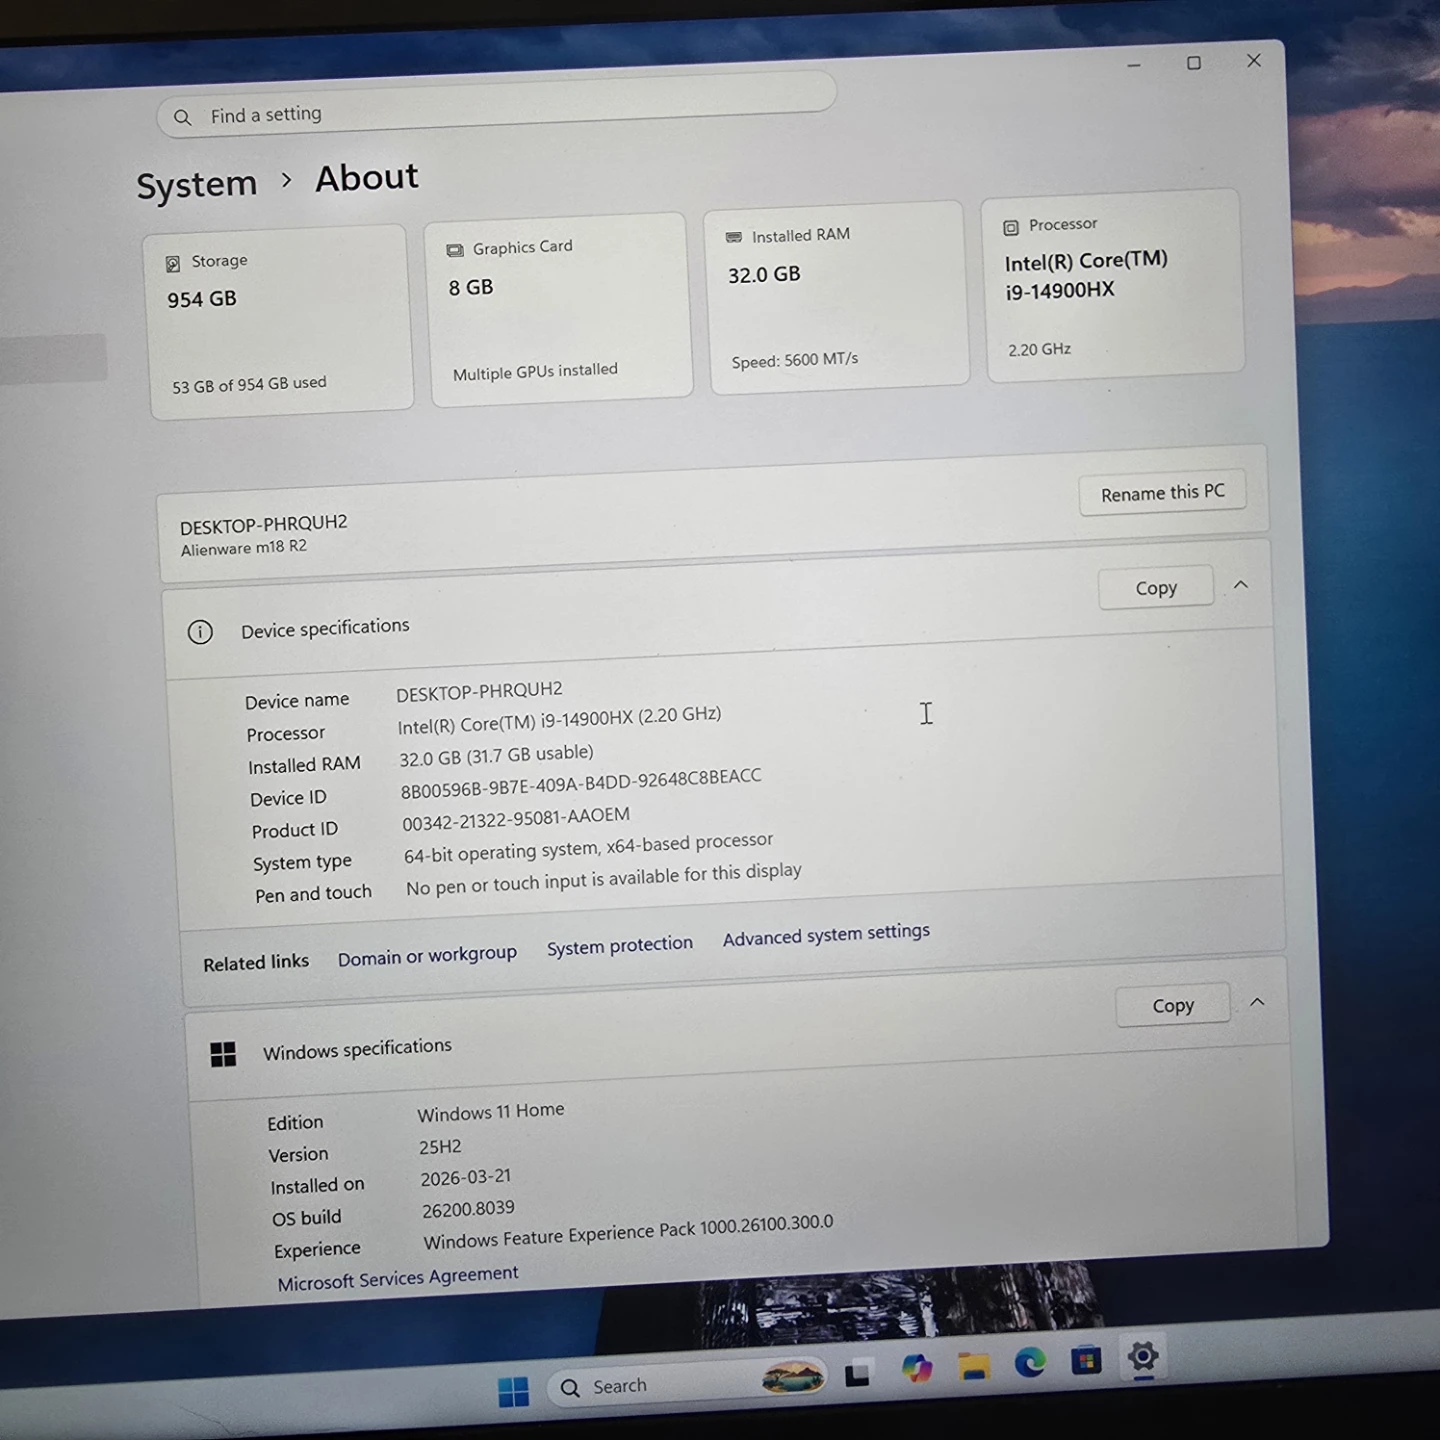Click the Multiple GPUs installed text

tap(535, 372)
